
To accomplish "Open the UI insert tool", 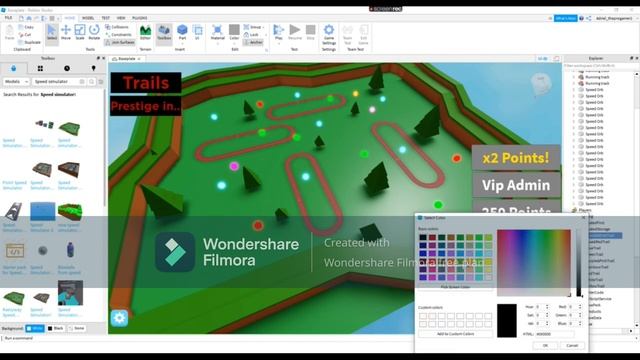I will pos(197,32).
